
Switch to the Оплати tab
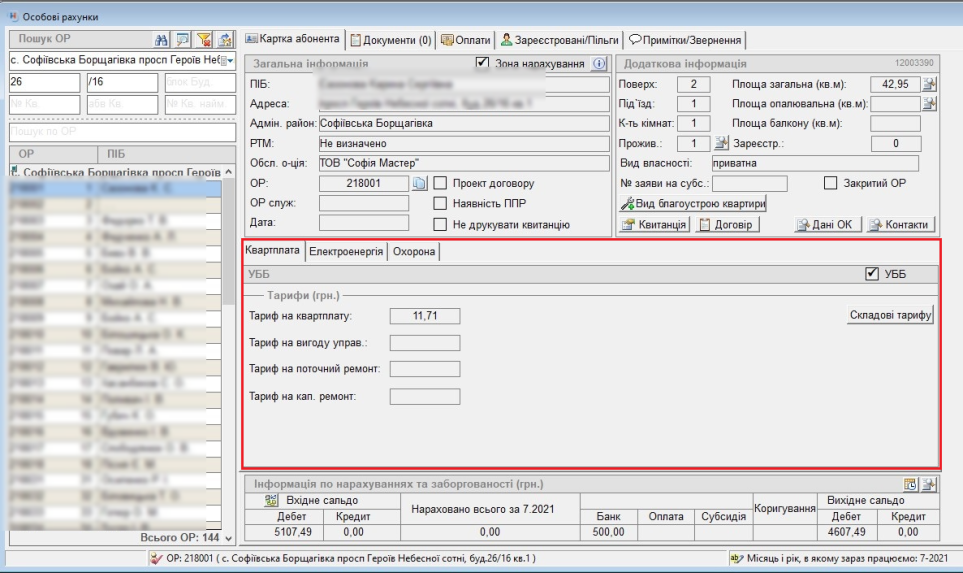(x=466, y=40)
